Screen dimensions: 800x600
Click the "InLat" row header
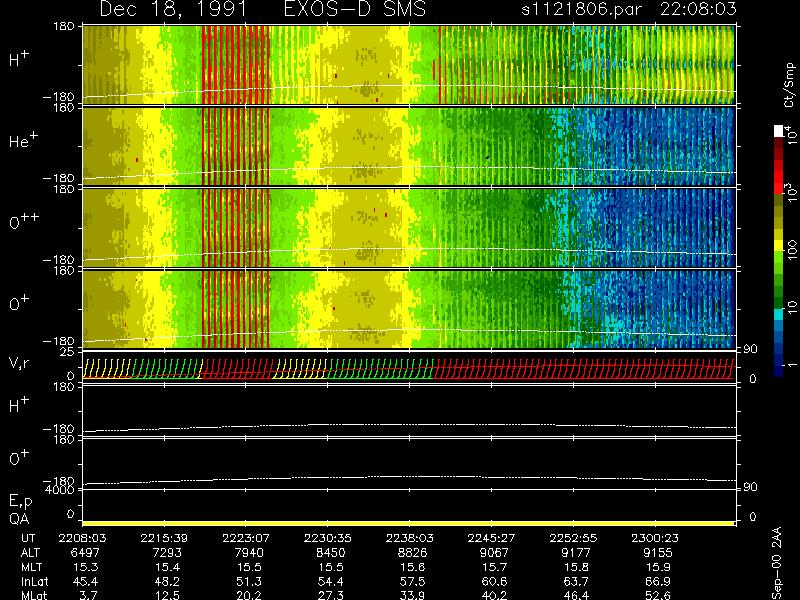(x=34, y=581)
